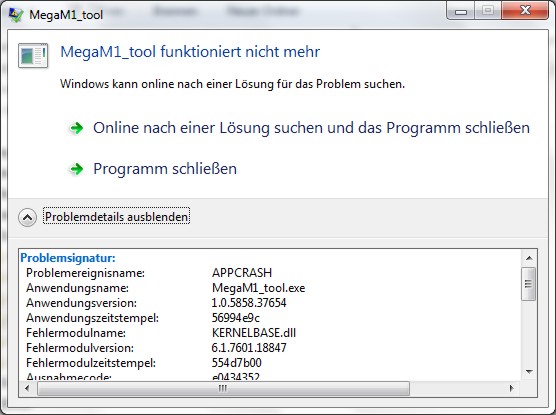Click the Fehlermodulversion label

tap(80, 348)
